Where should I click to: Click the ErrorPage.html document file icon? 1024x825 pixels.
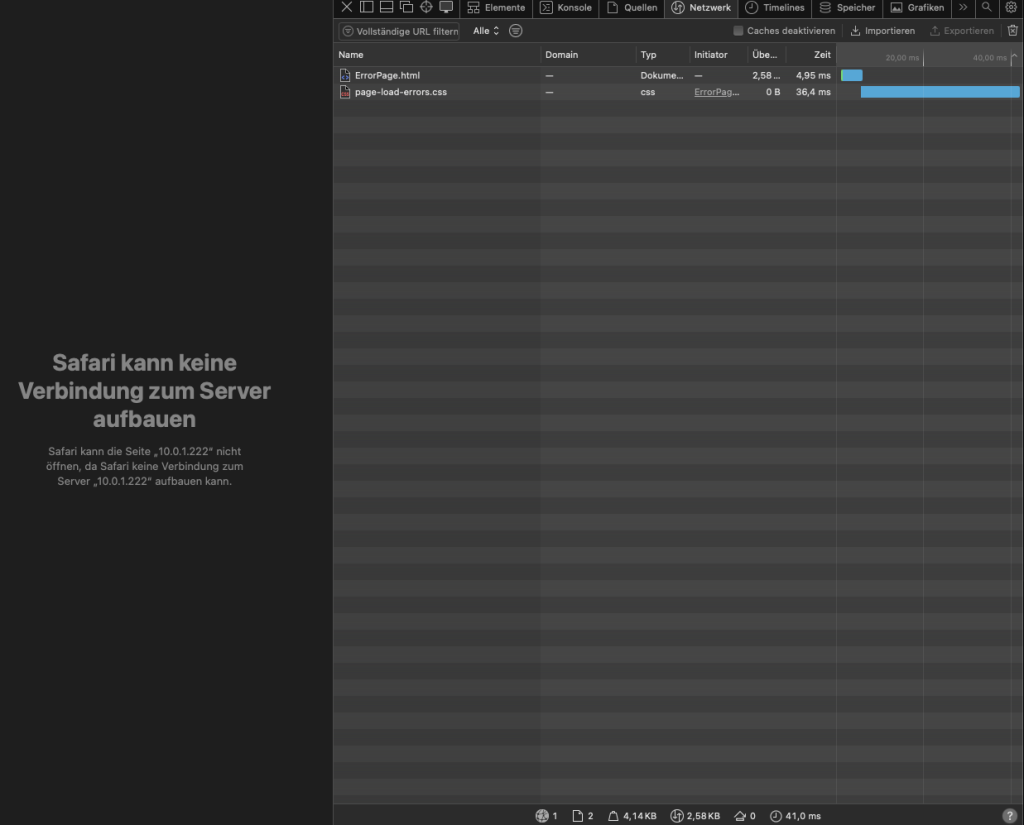pos(345,76)
